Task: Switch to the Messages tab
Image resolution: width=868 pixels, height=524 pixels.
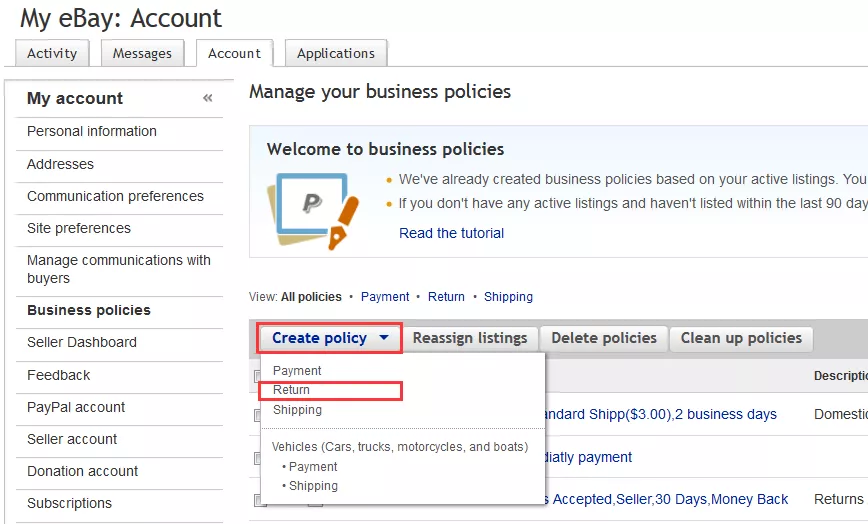Action: pos(142,53)
